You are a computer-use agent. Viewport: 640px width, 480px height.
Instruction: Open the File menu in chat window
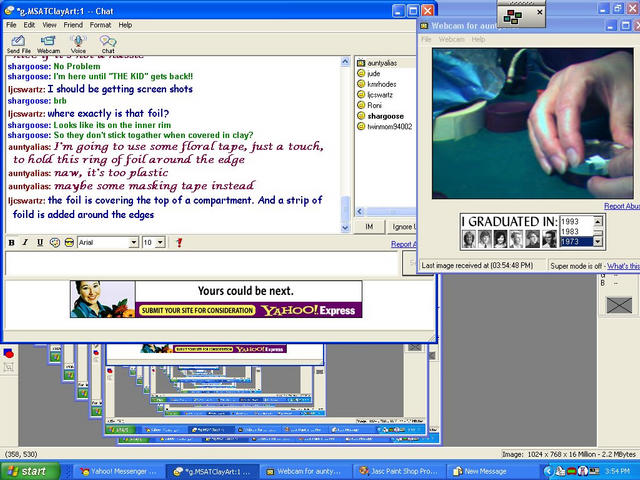point(11,25)
